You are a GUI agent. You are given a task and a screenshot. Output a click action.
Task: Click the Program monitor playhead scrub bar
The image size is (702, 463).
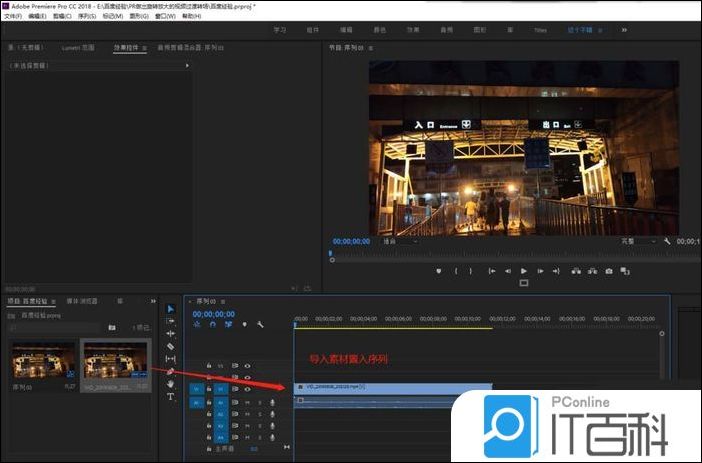click(500, 253)
